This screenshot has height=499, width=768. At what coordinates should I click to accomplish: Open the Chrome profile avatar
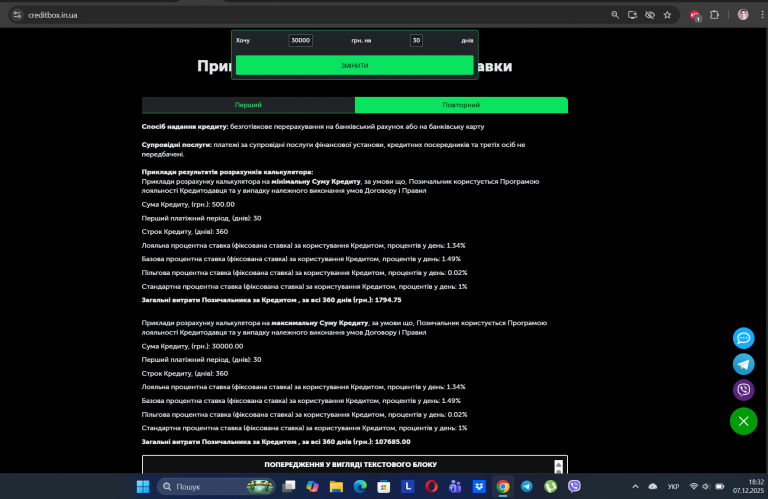[x=743, y=15]
